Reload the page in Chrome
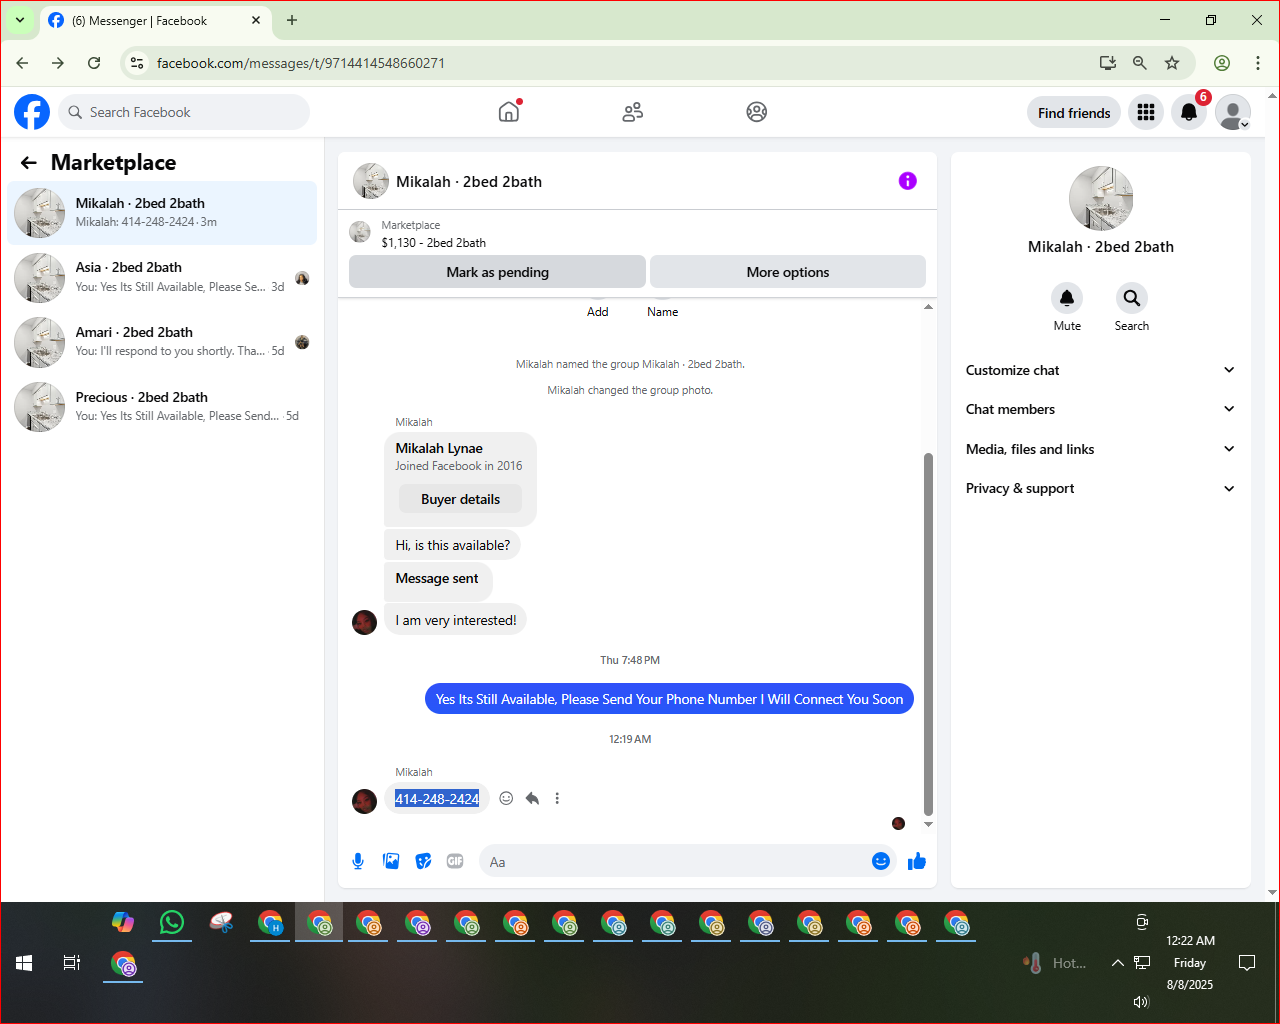 point(94,63)
